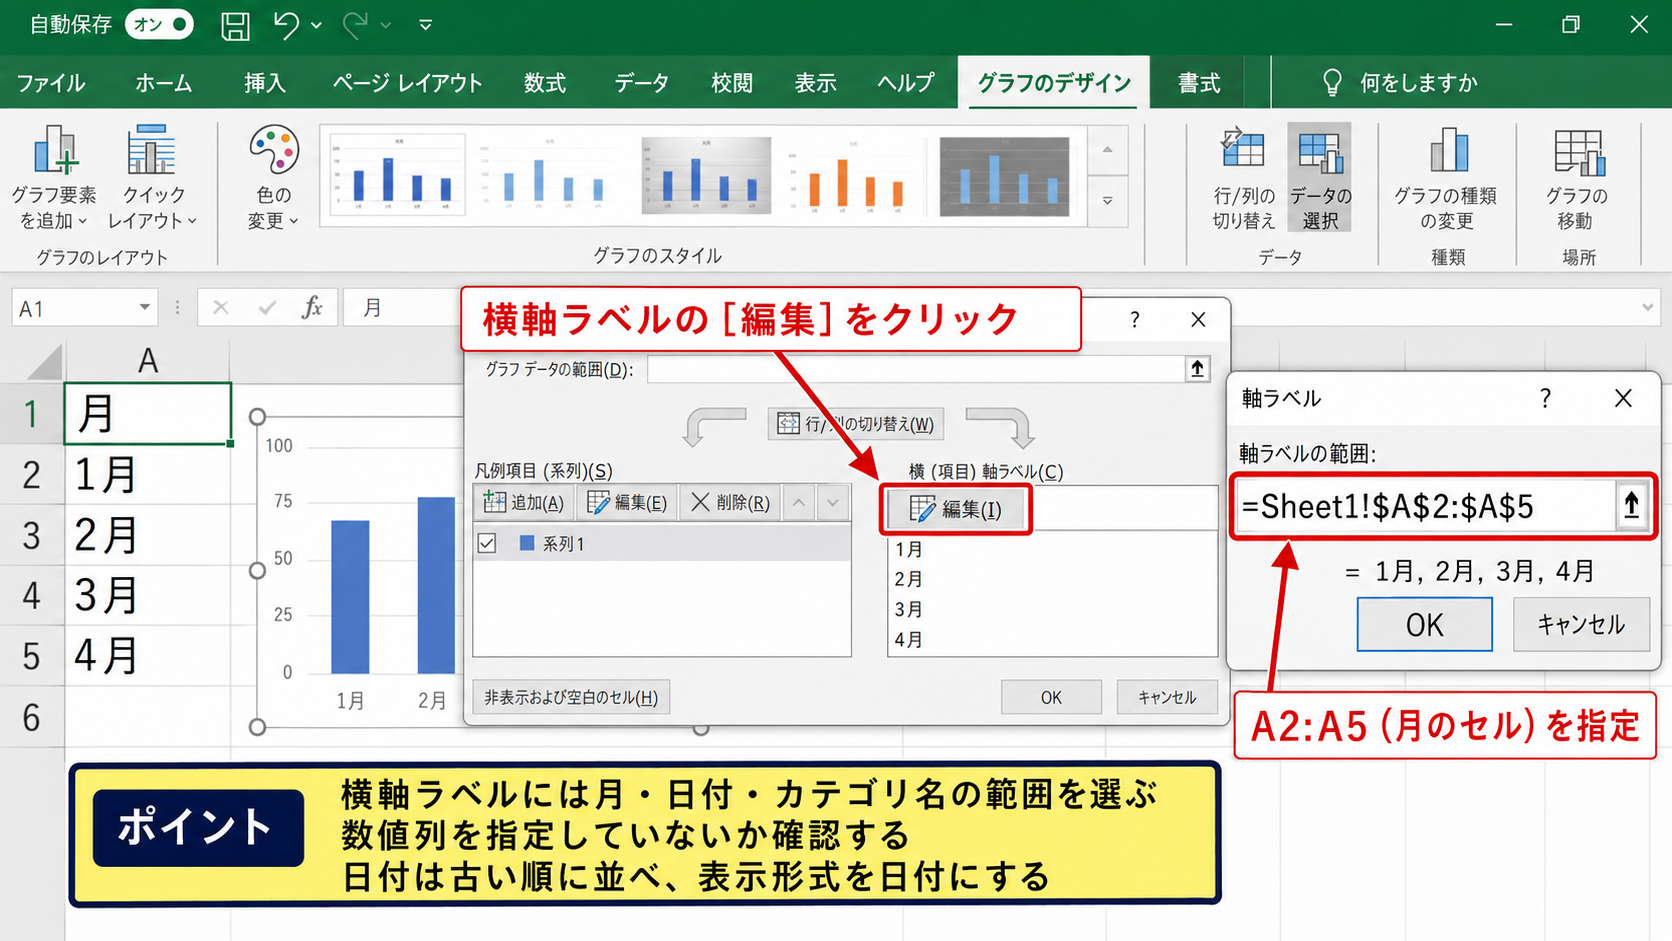Move series up with the arrow button
This screenshot has width=1672, height=941.
tap(798, 503)
